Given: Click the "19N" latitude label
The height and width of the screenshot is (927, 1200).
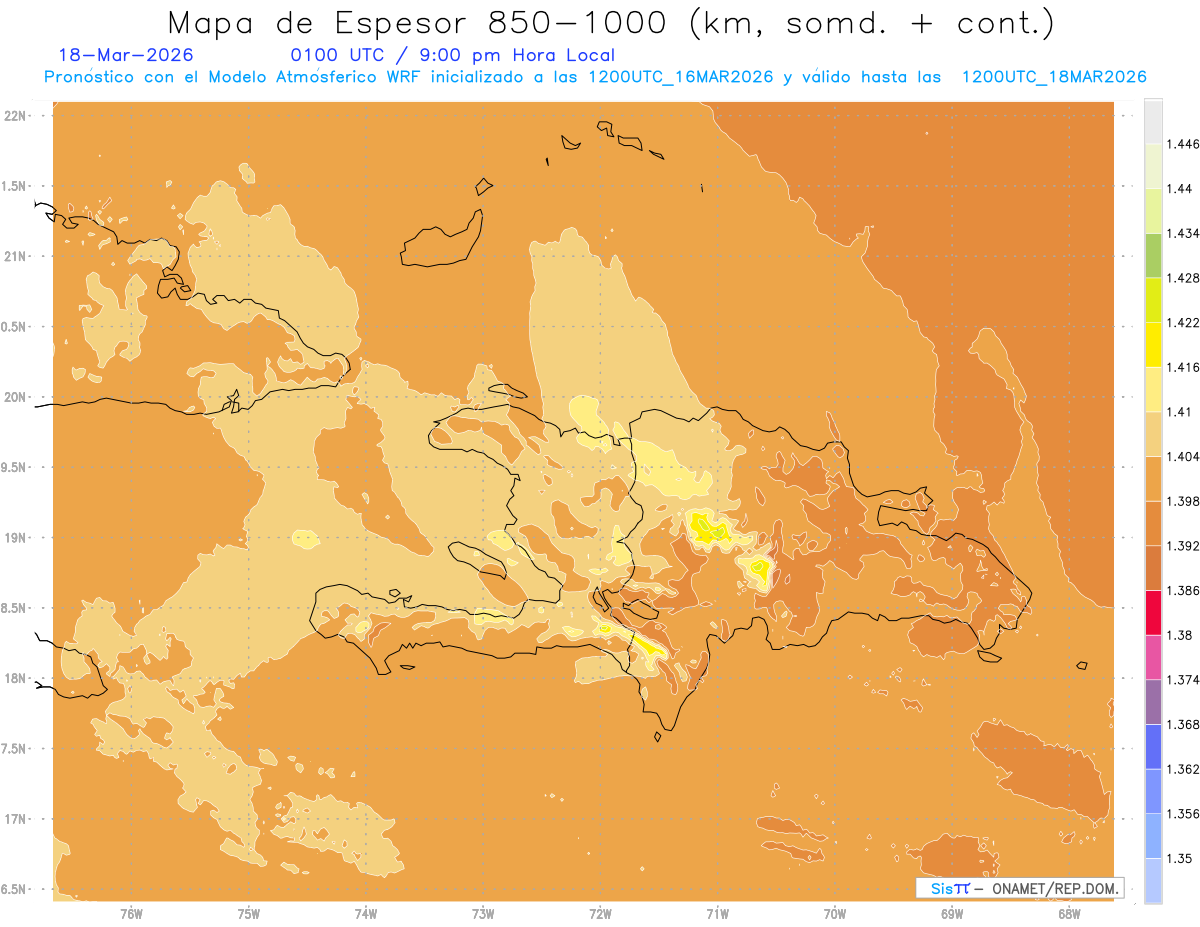Looking at the screenshot, I should 16,538.
